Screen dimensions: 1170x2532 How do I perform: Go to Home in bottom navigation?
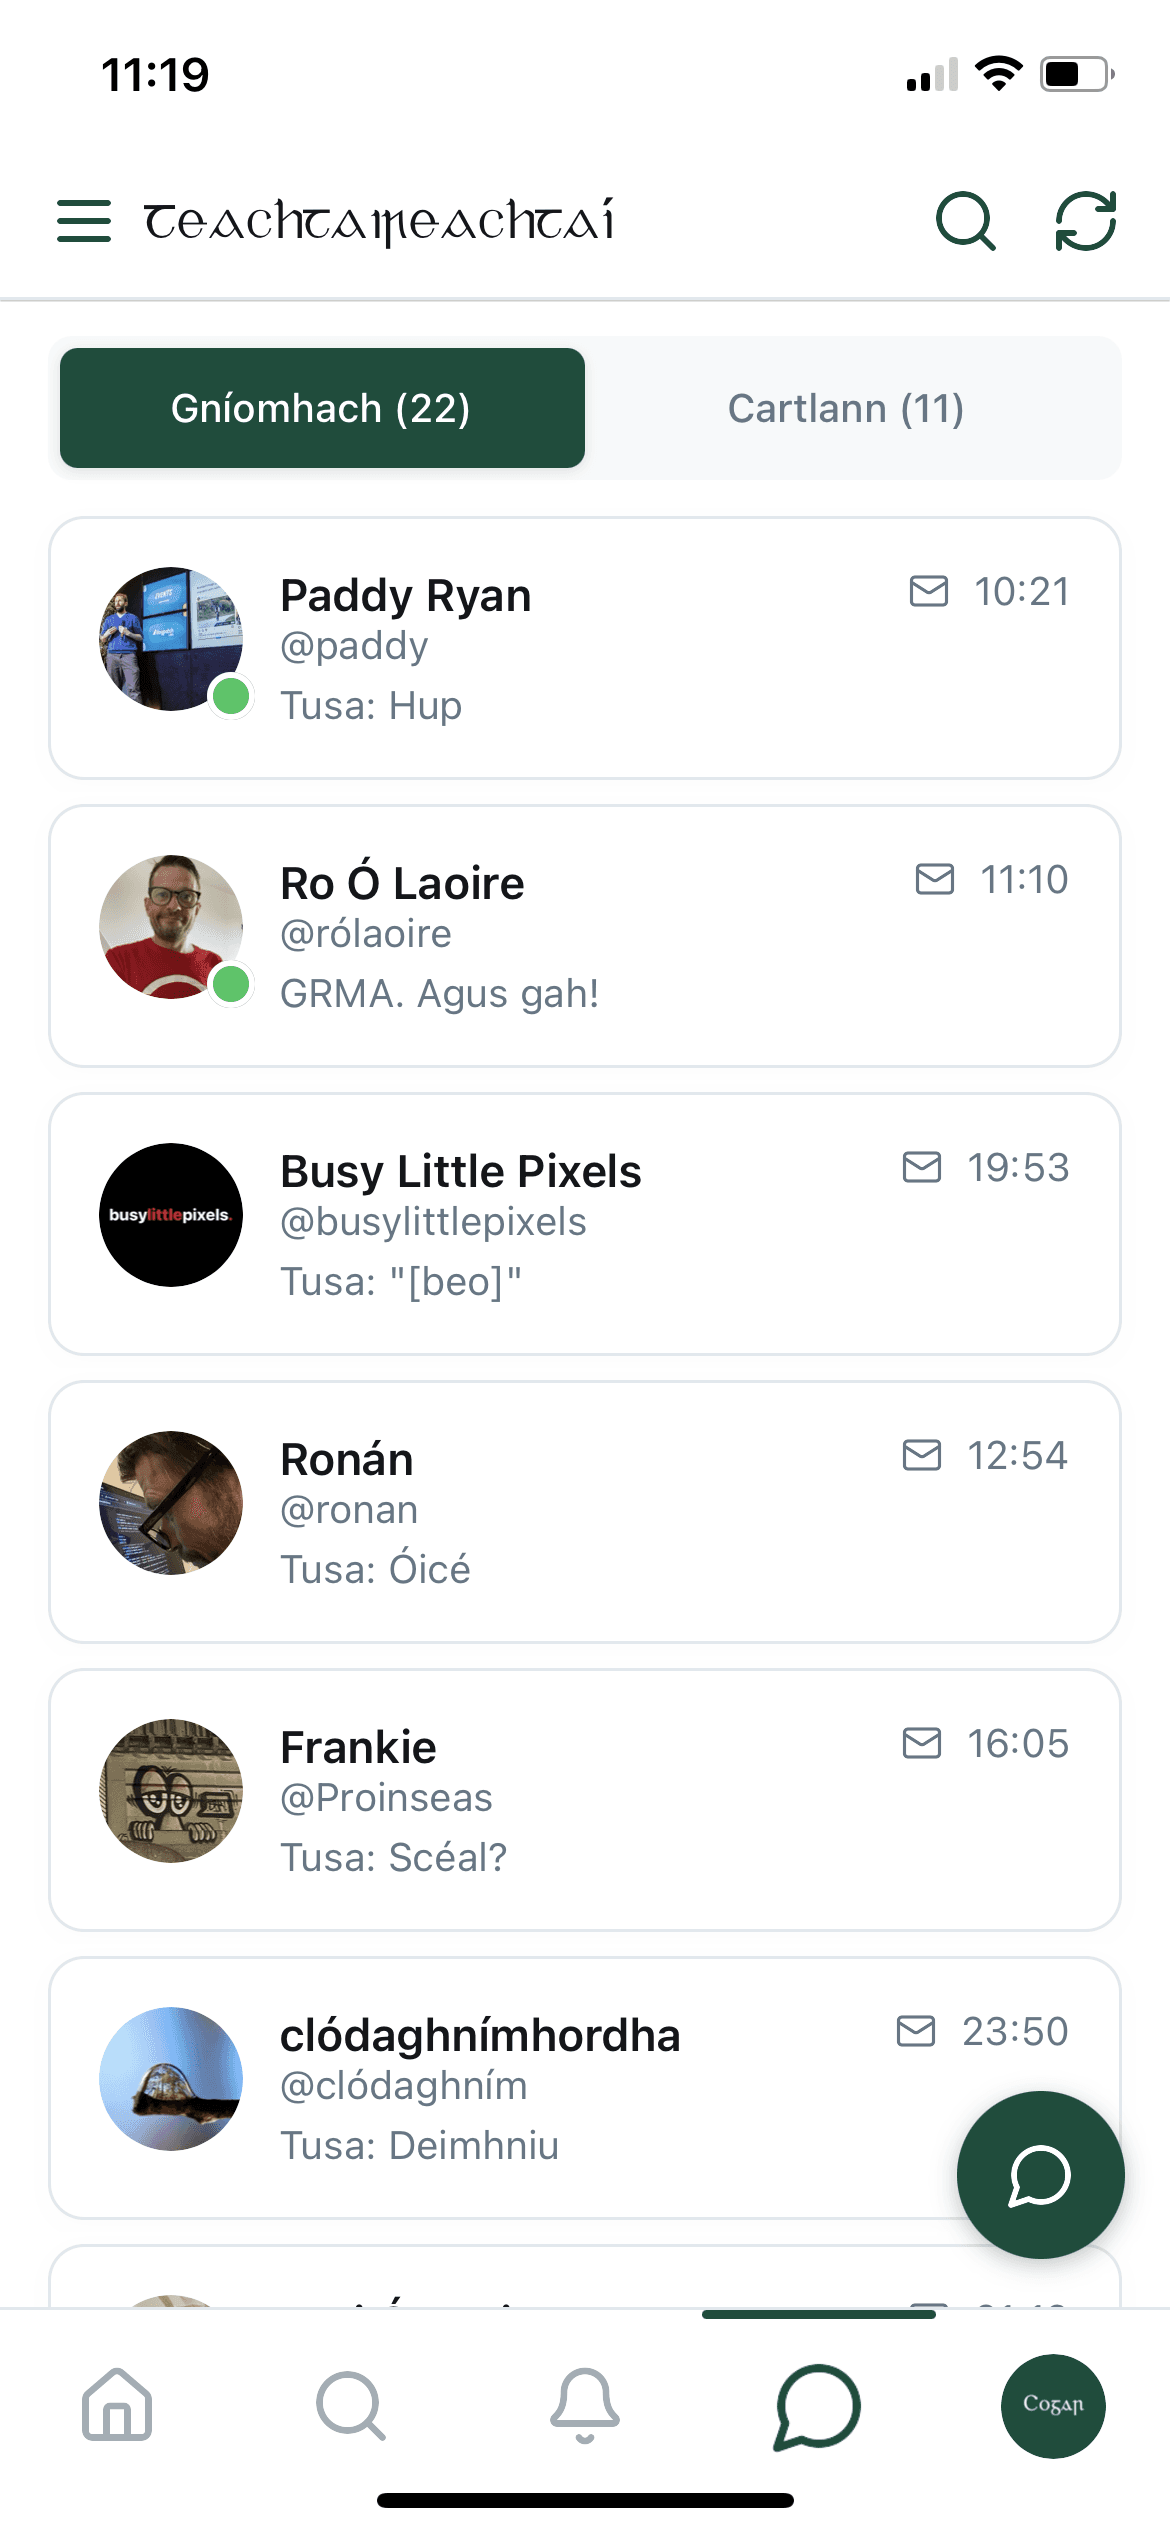click(x=117, y=2404)
